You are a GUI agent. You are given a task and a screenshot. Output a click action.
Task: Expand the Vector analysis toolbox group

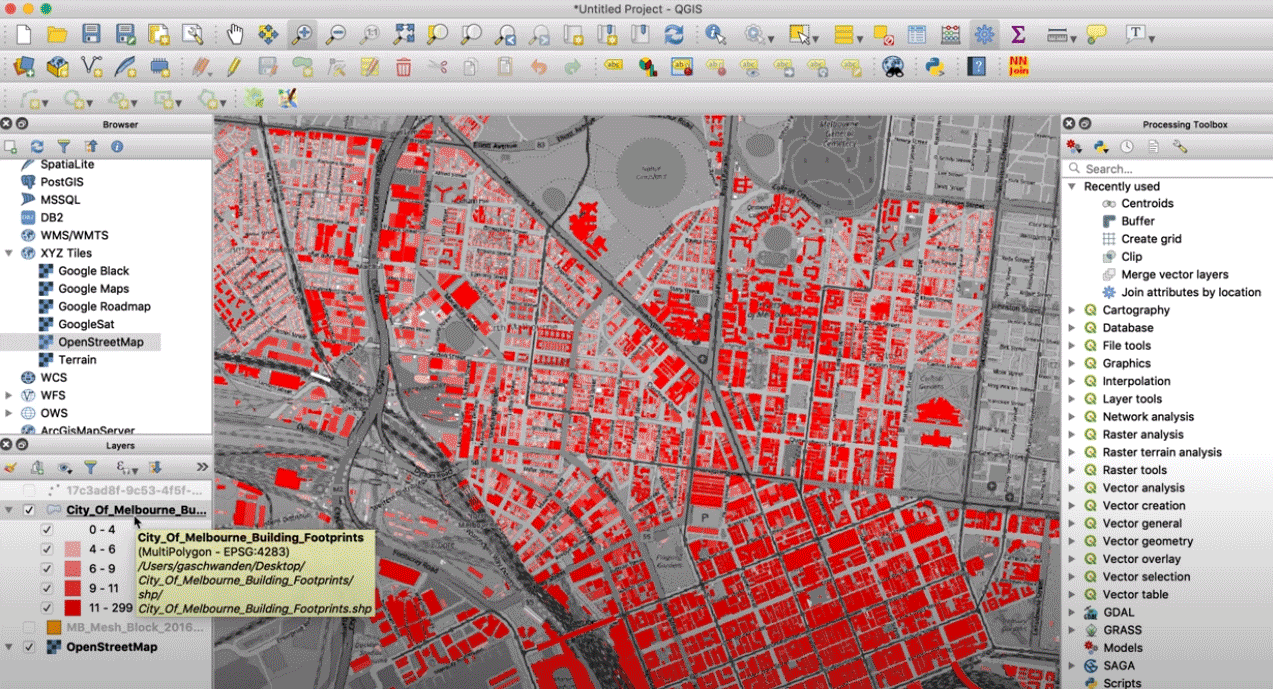click(x=1072, y=488)
